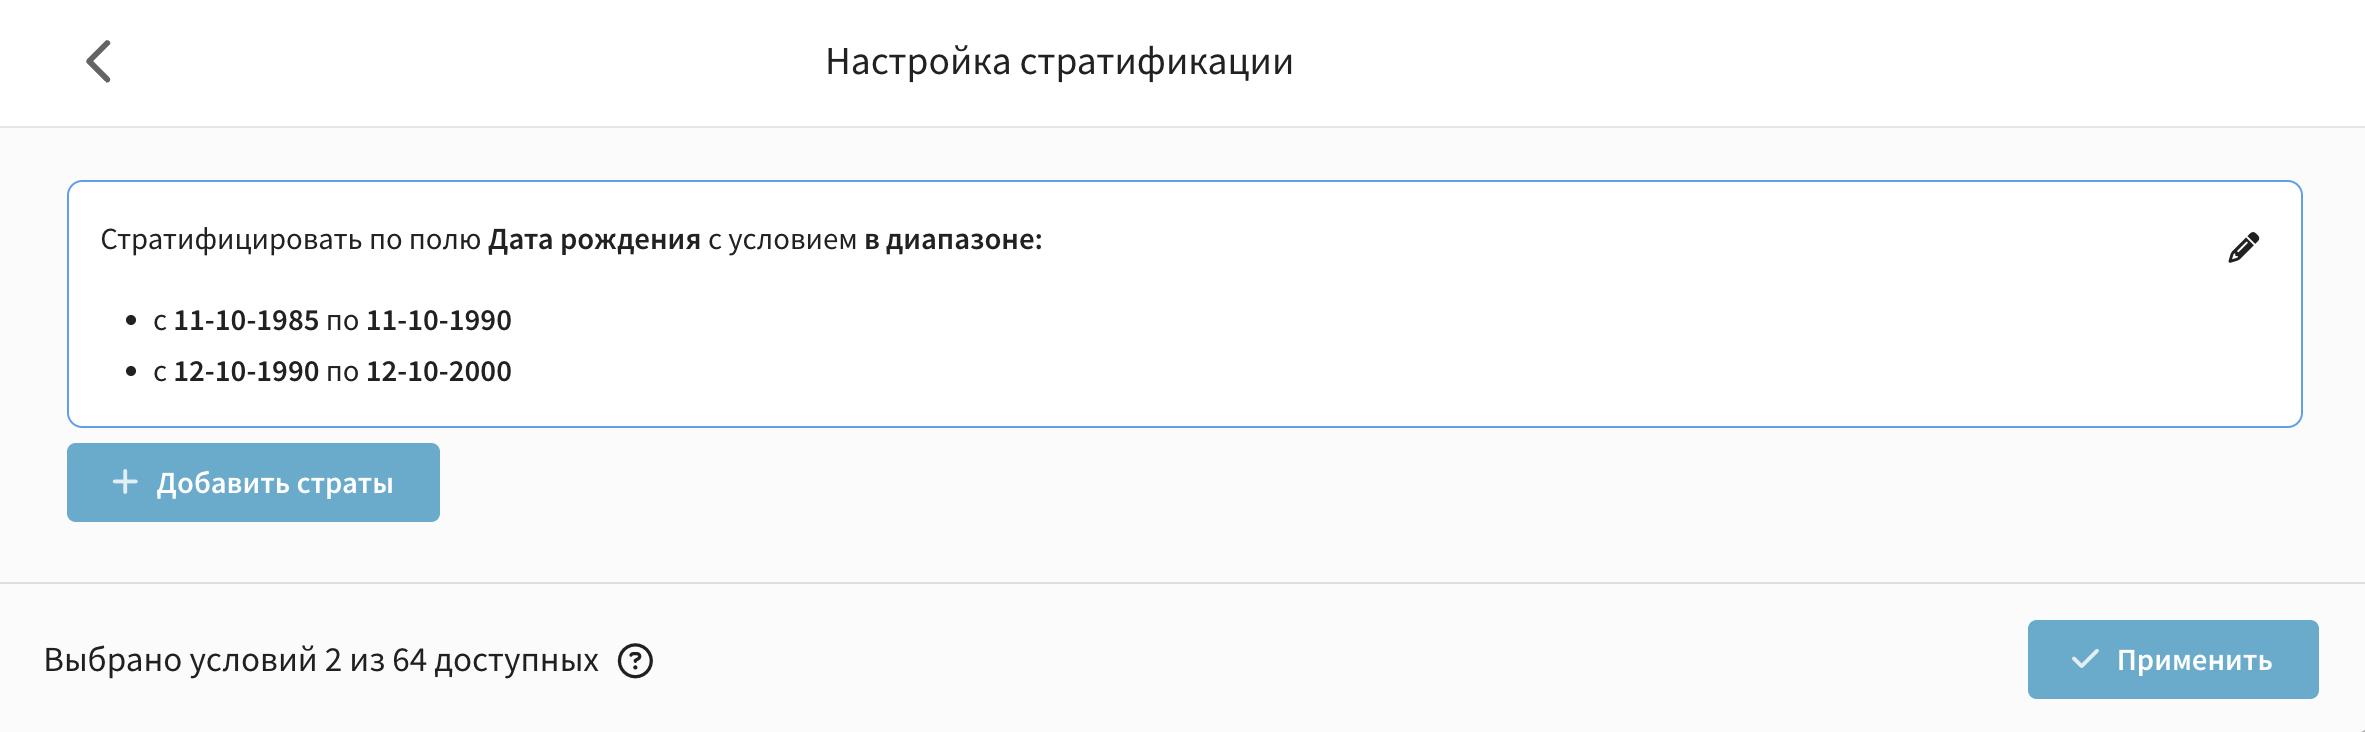Click the plus icon in Добавить страты
The image size is (2365, 732).
(x=125, y=482)
